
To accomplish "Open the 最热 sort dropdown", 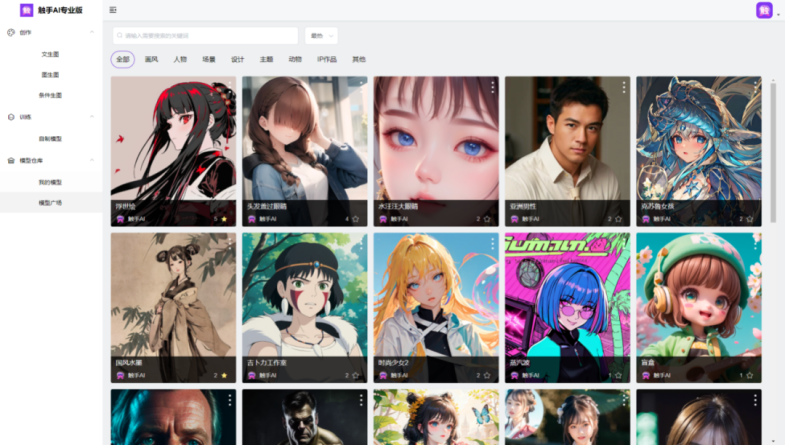I will tap(321, 35).
